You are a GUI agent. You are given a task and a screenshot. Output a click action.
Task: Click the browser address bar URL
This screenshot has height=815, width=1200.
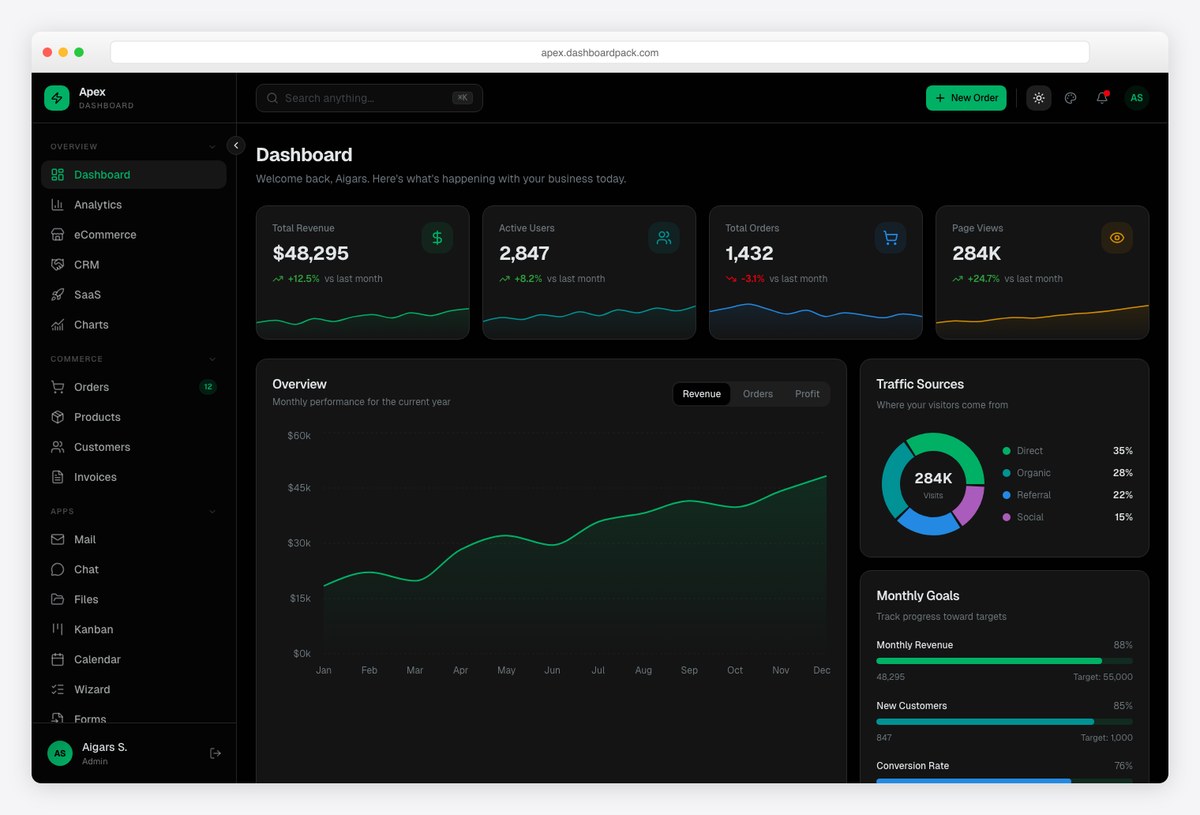coord(600,53)
